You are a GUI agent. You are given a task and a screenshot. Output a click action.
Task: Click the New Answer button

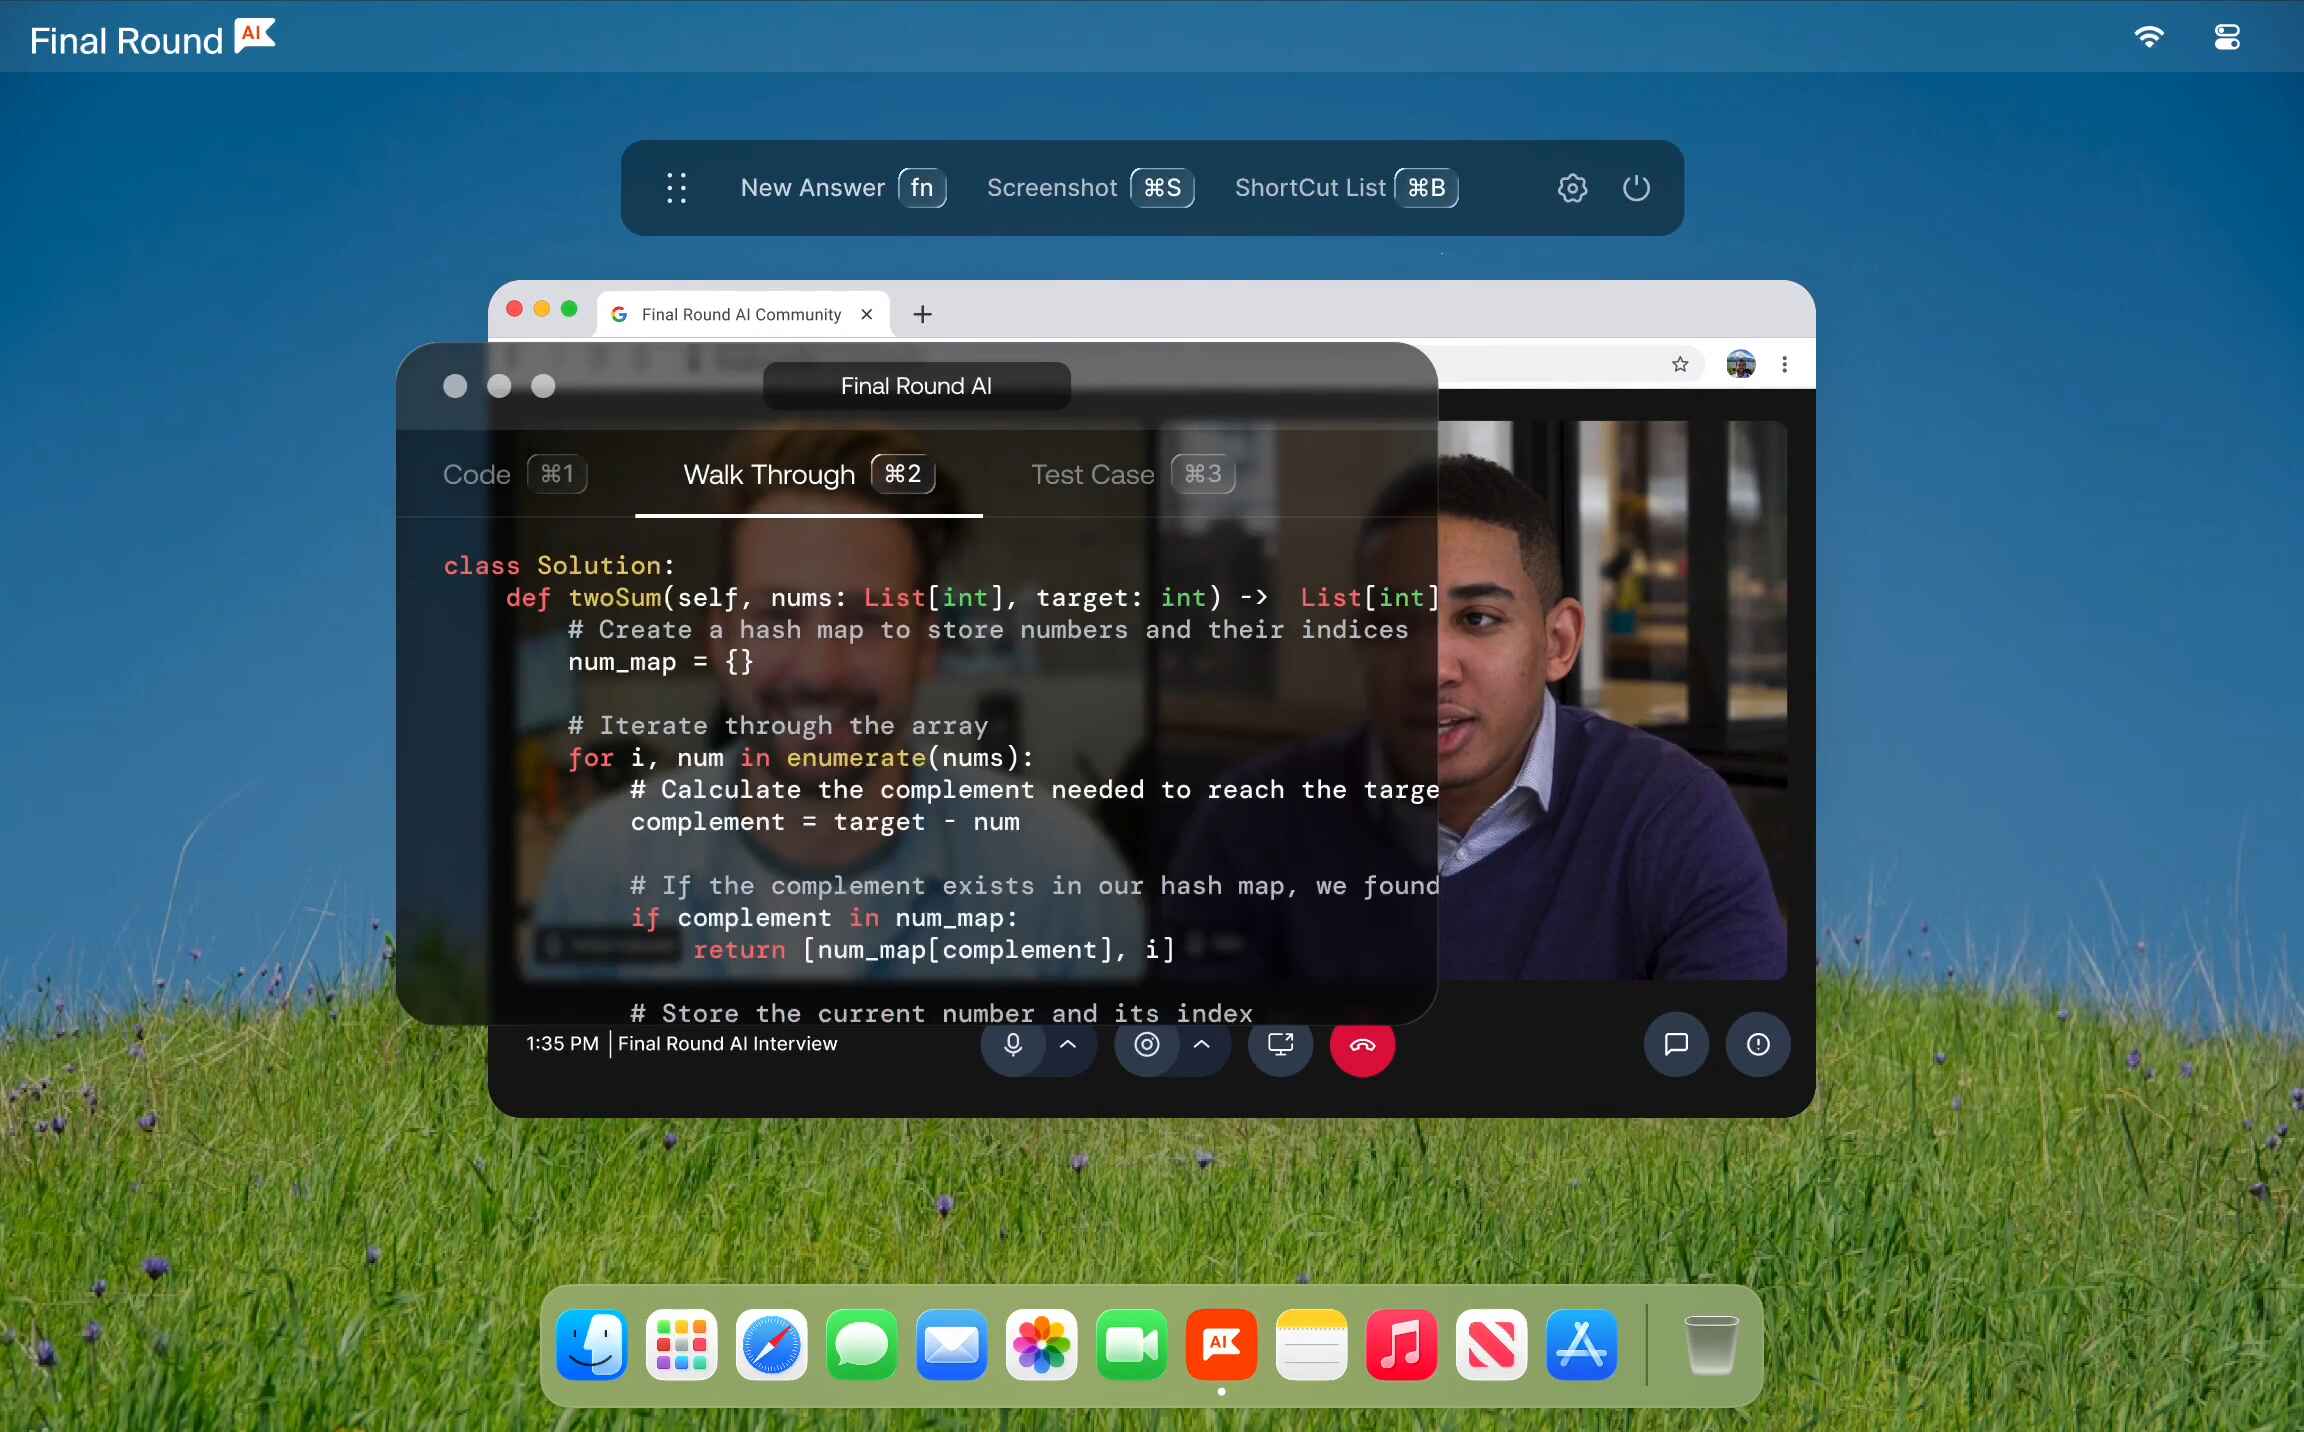(x=813, y=187)
